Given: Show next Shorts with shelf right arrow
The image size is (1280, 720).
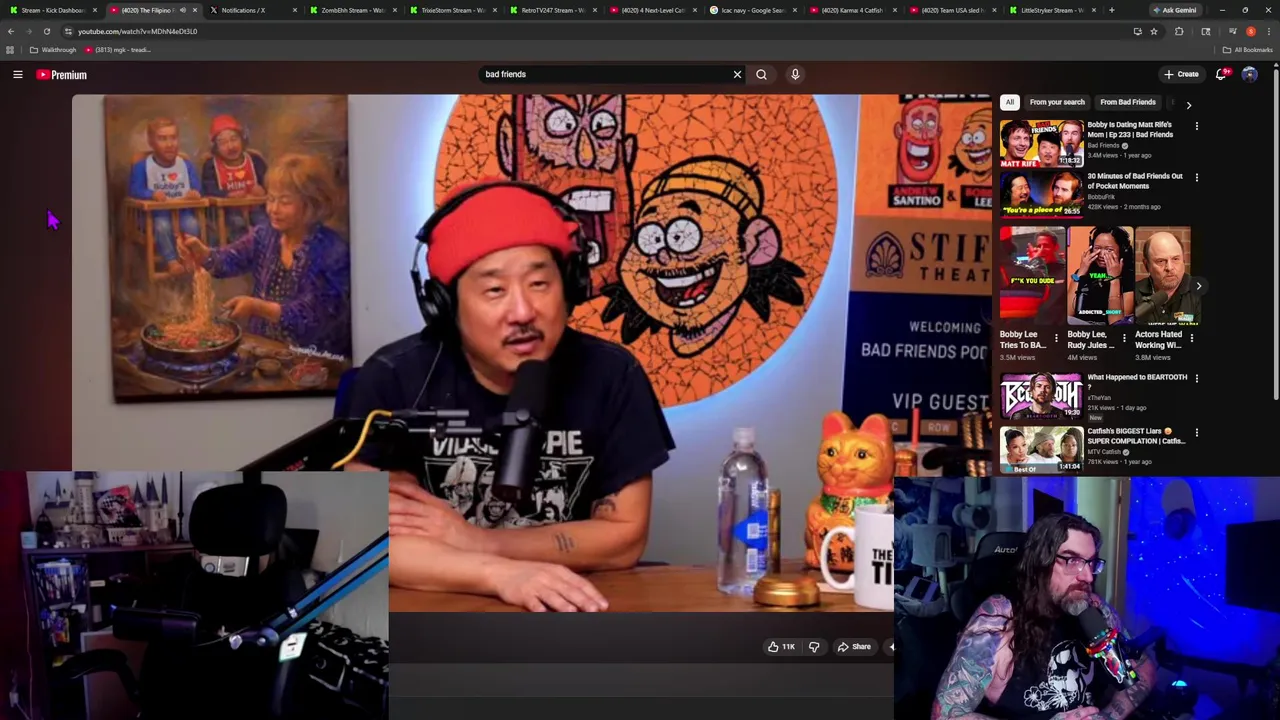Looking at the screenshot, I should 1198,286.
